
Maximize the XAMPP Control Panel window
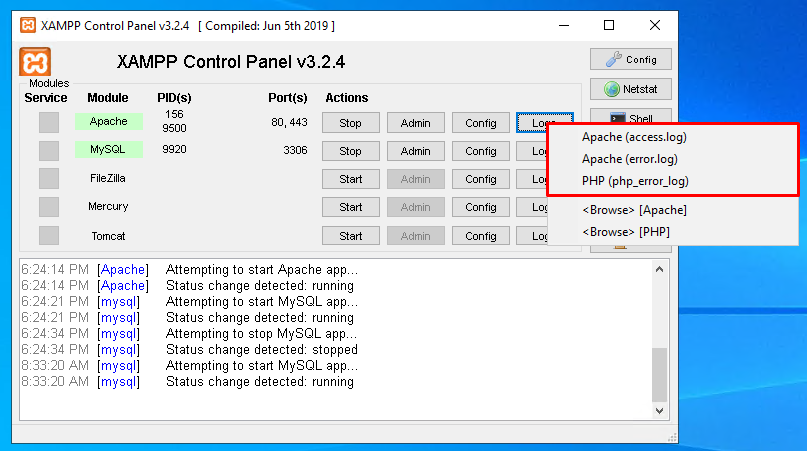[609, 25]
